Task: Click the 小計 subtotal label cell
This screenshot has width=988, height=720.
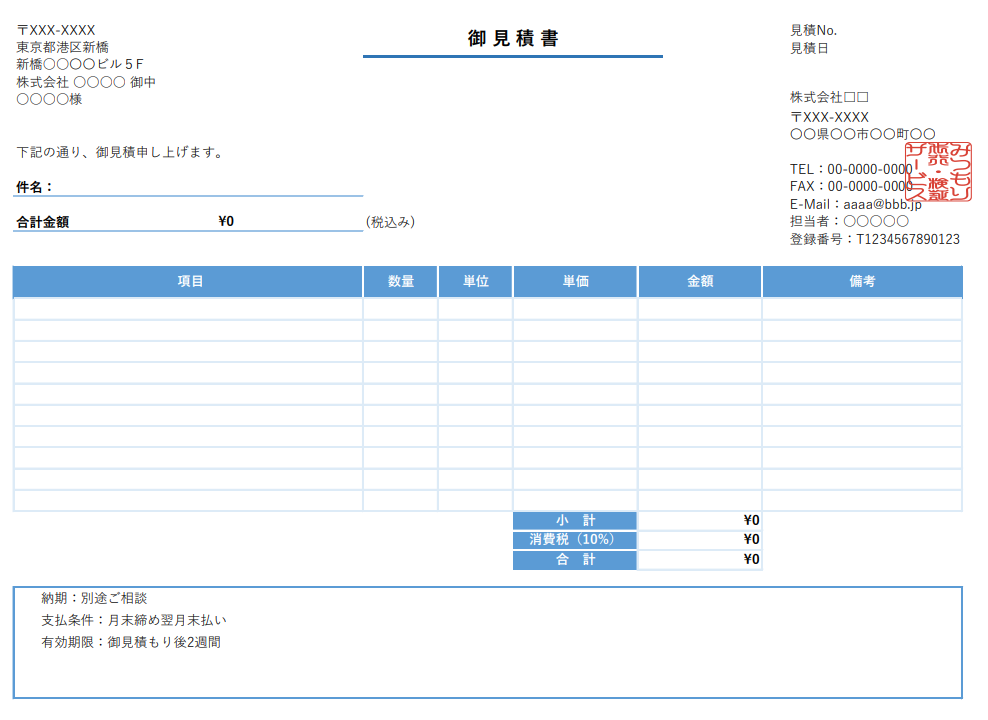Action: click(x=575, y=520)
